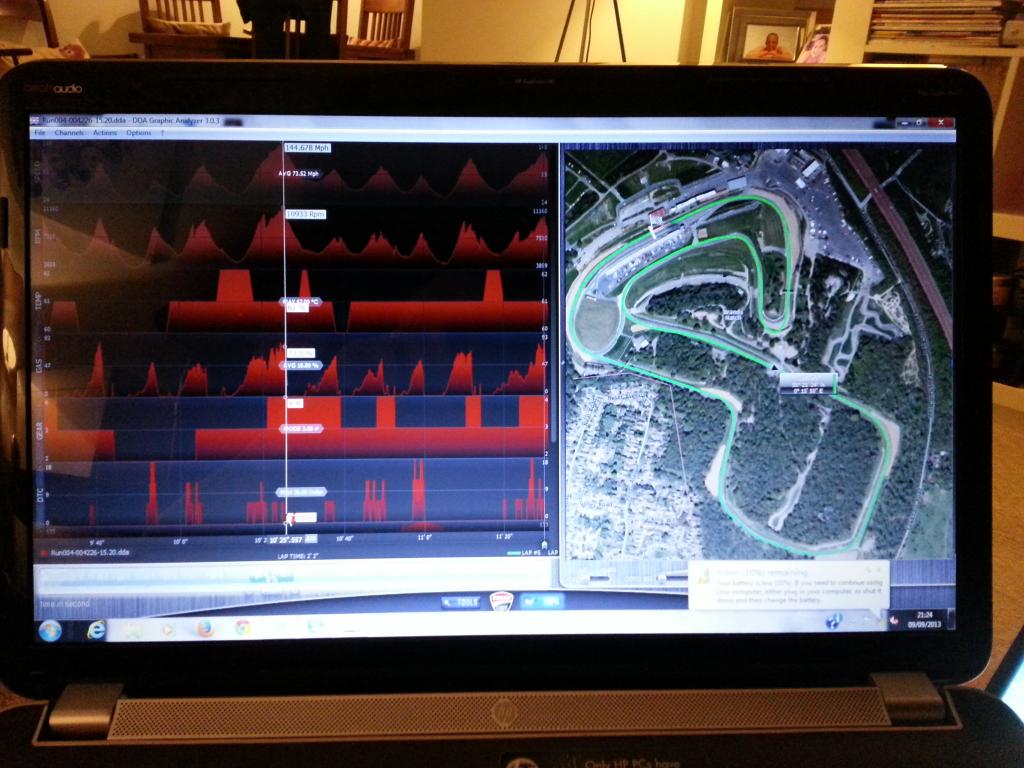Open Chrome from the taskbar
The height and width of the screenshot is (768, 1024).
(x=243, y=628)
